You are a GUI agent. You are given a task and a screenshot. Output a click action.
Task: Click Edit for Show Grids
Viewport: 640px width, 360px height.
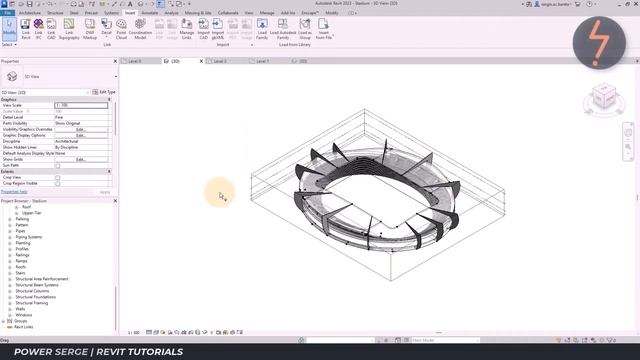point(81,159)
